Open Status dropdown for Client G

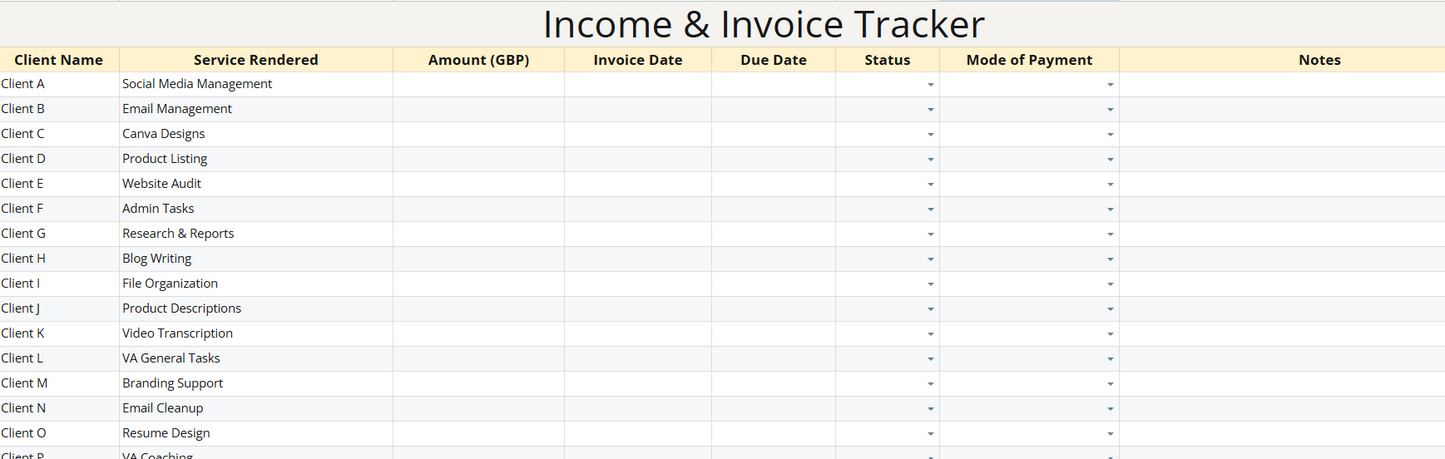[930, 235]
